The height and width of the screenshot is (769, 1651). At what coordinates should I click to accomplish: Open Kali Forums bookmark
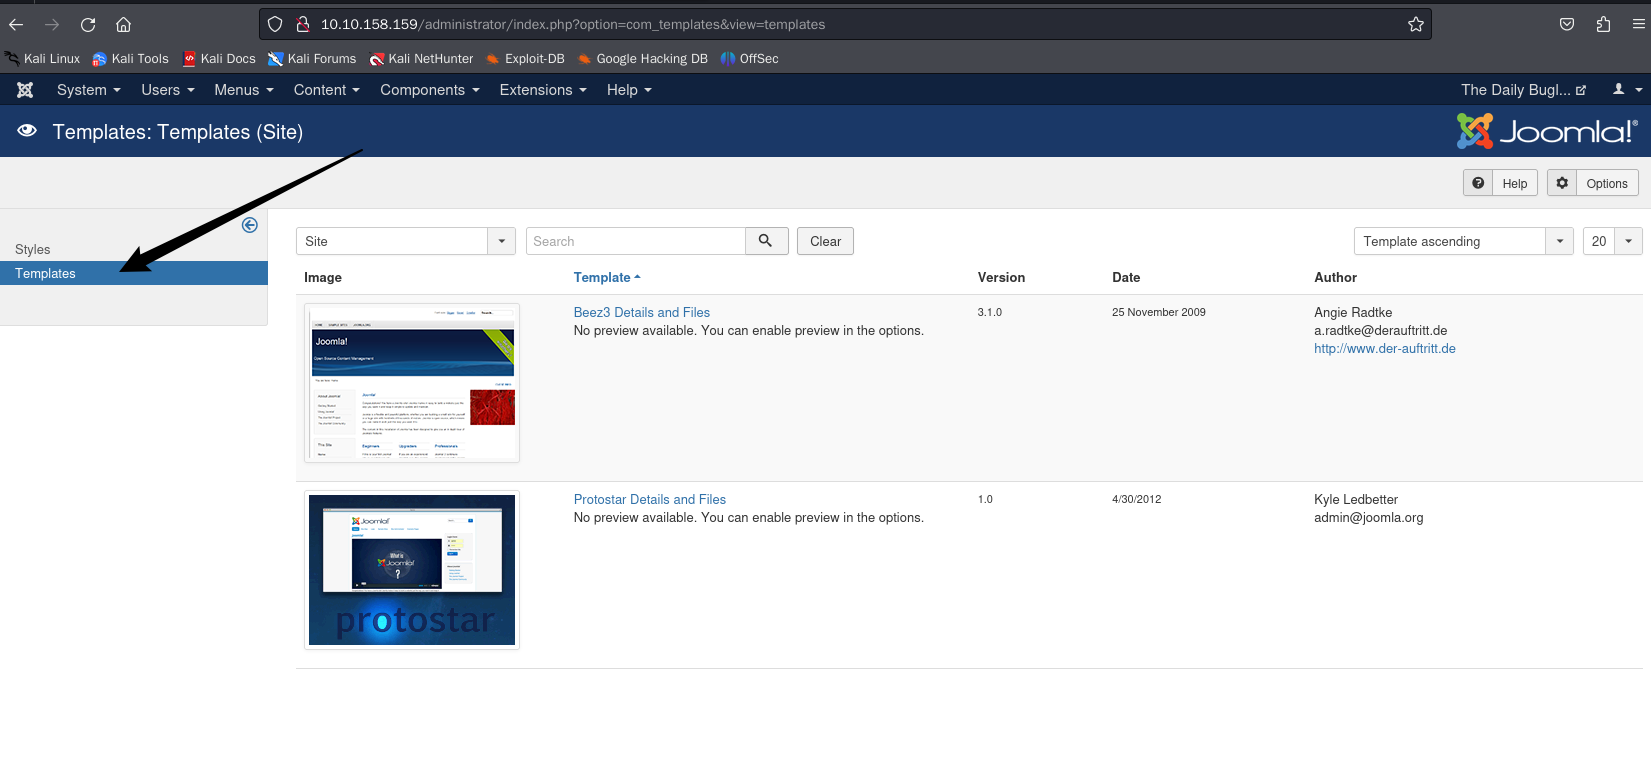(312, 59)
